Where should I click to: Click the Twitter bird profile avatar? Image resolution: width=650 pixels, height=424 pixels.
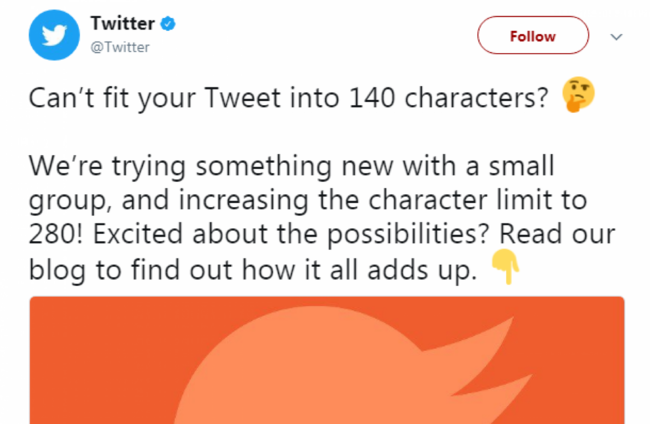coord(48,36)
